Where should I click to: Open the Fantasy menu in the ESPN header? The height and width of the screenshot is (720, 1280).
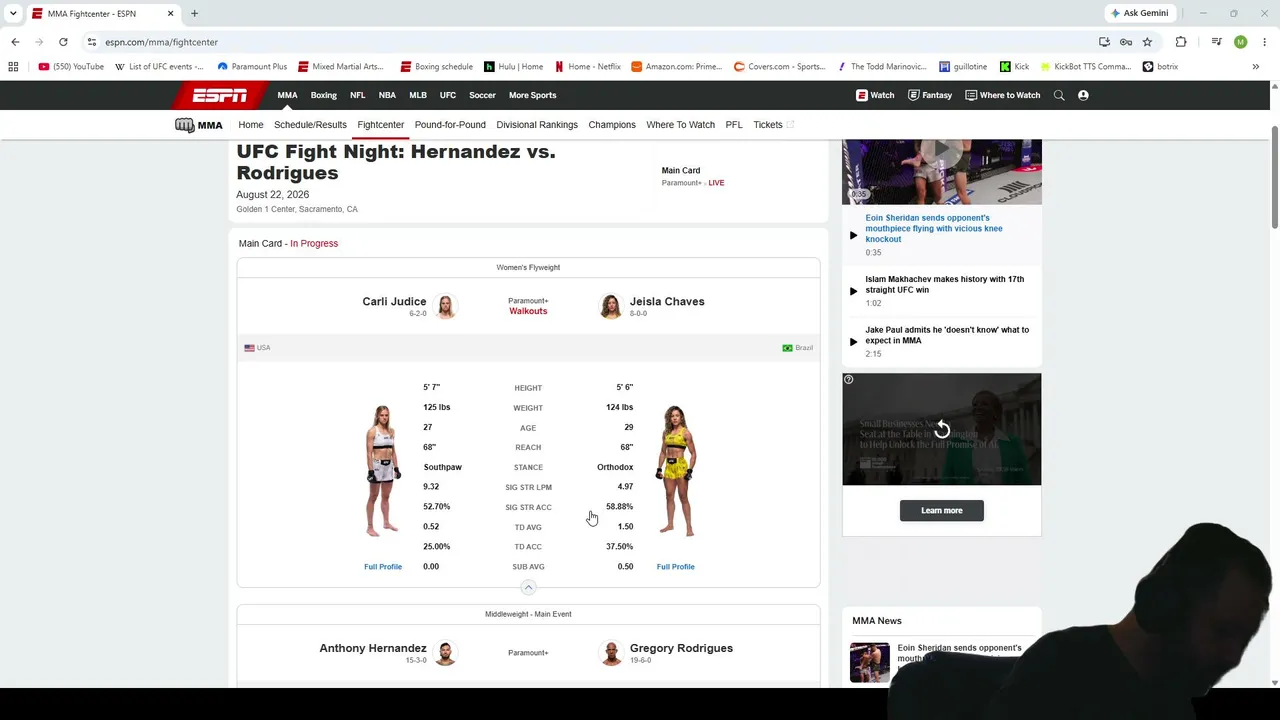pyautogui.click(x=930, y=95)
